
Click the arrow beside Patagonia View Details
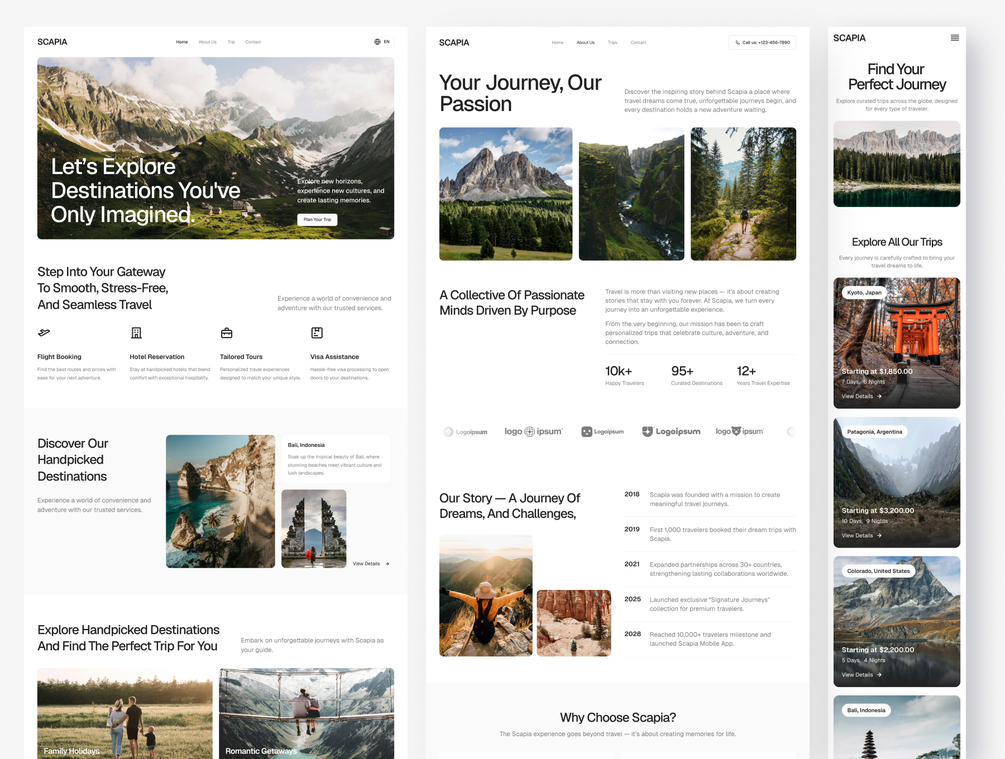(x=879, y=535)
